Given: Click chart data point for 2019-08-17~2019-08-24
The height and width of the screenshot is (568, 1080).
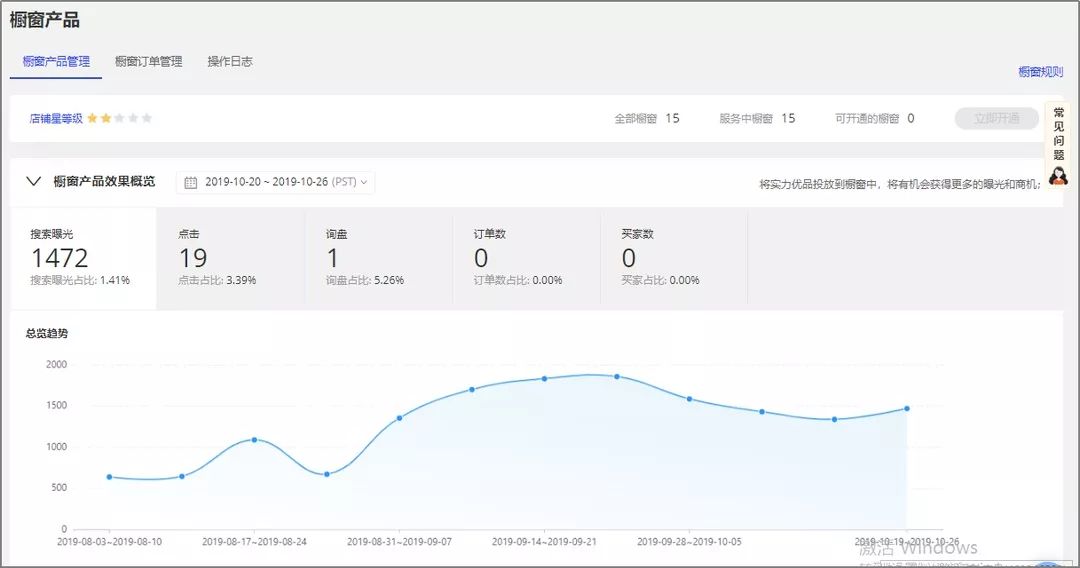Looking at the screenshot, I should pyautogui.click(x=254, y=440).
